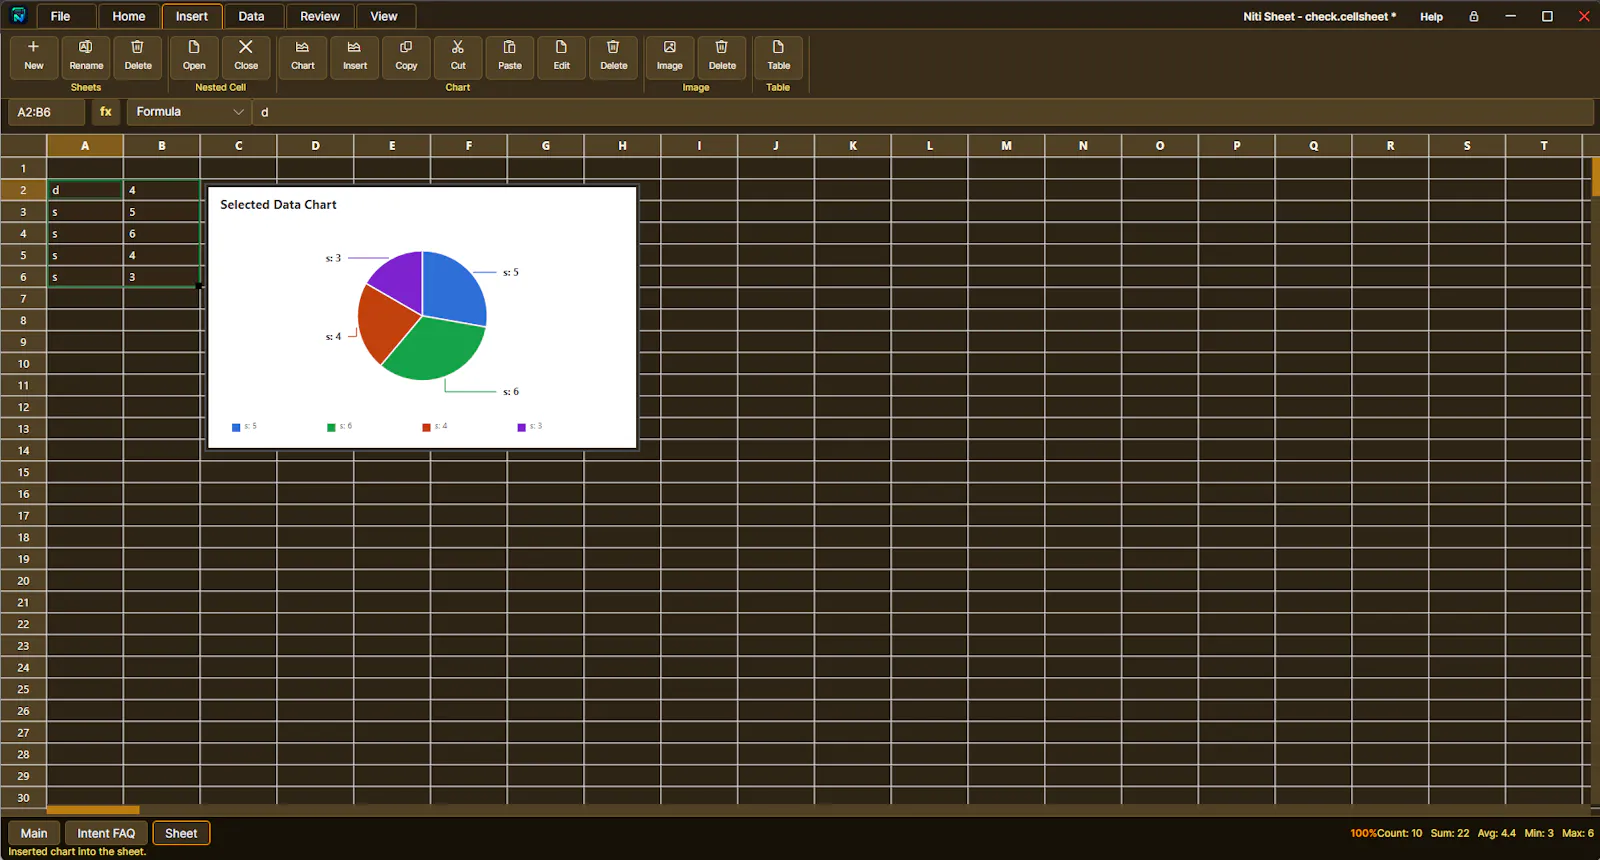Open the Data tab
Image resolution: width=1600 pixels, height=860 pixels.
pyautogui.click(x=252, y=16)
